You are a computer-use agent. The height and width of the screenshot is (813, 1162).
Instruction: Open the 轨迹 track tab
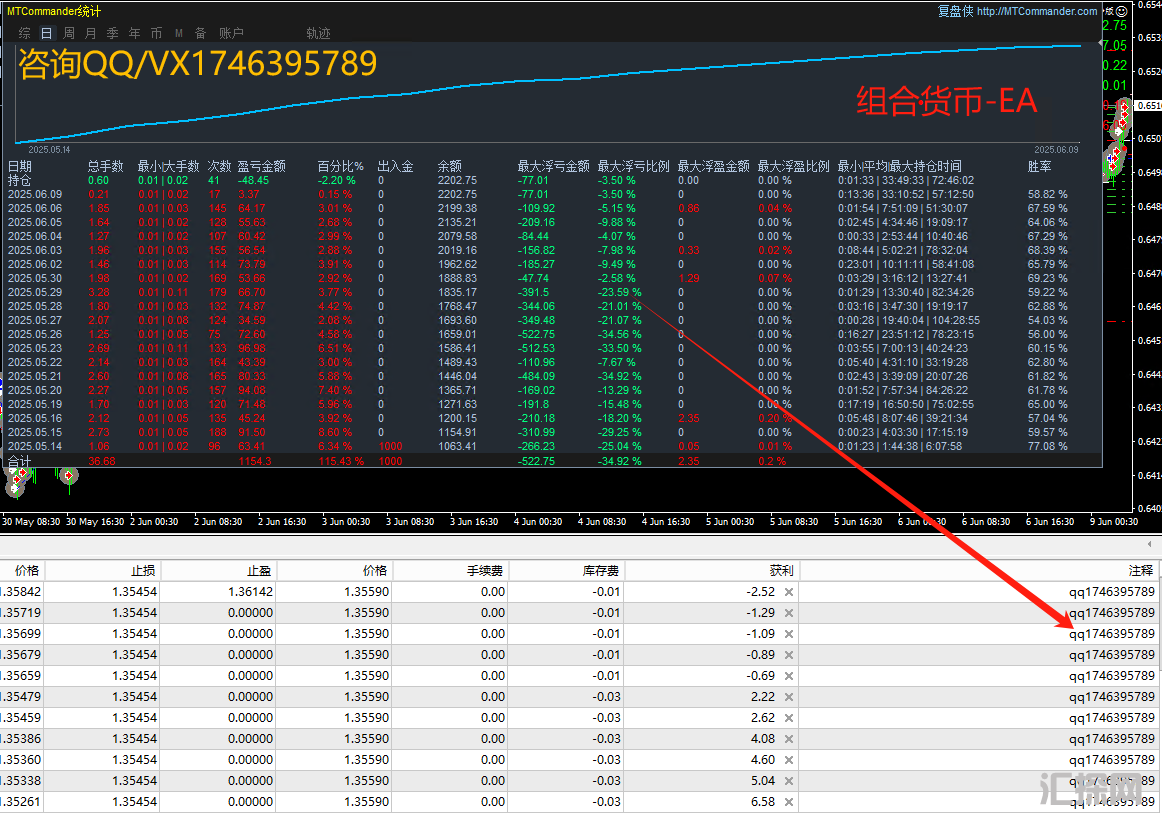pyautogui.click(x=318, y=33)
